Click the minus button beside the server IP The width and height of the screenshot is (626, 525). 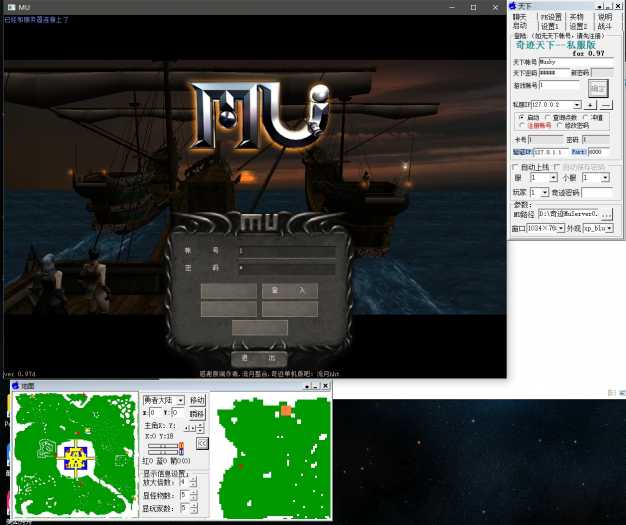tap(606, 104)
